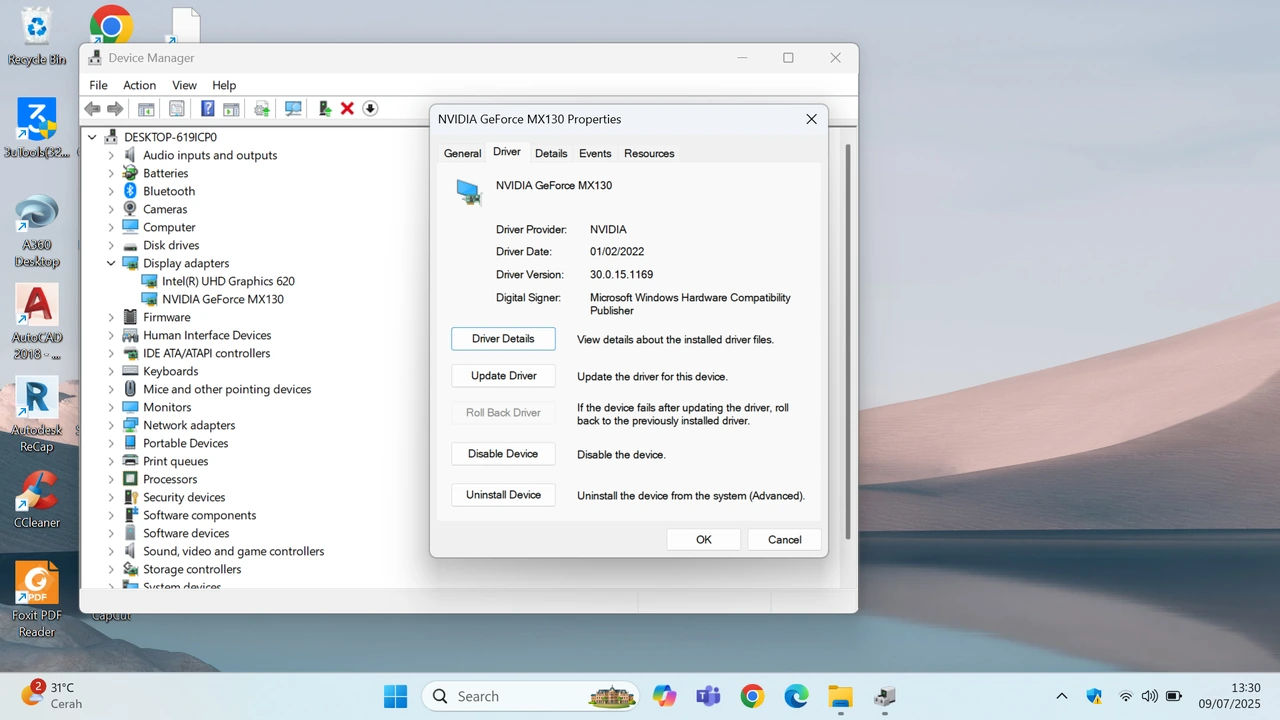Screen dimensions: 1280x720
Task: Click the Security devices key icon
Action: pyautogui.click(x=130, y=497)
